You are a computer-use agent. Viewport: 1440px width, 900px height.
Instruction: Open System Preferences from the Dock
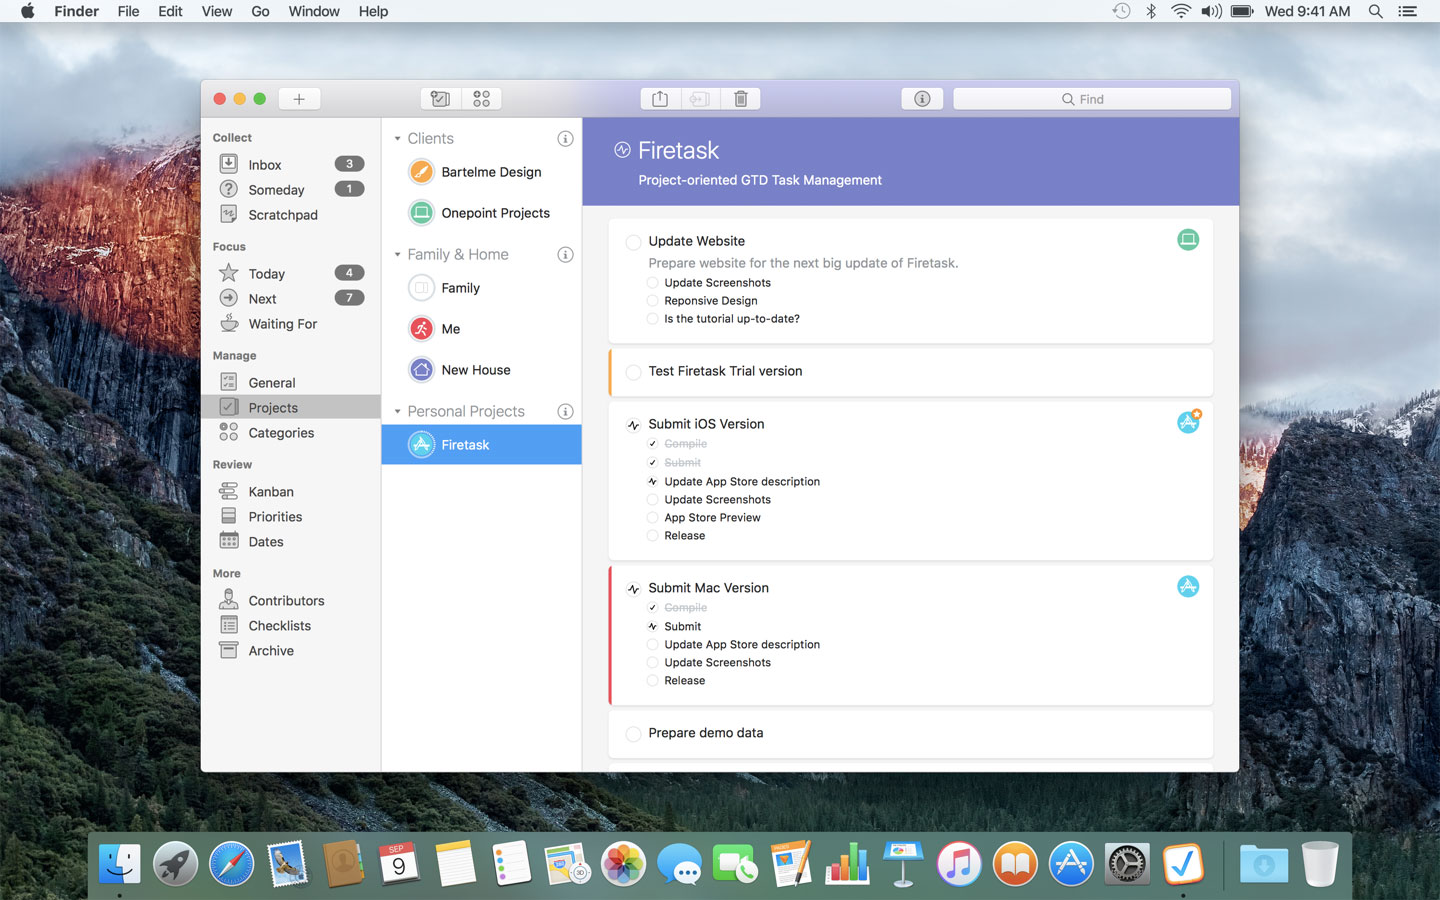[x=1127, y=864]
